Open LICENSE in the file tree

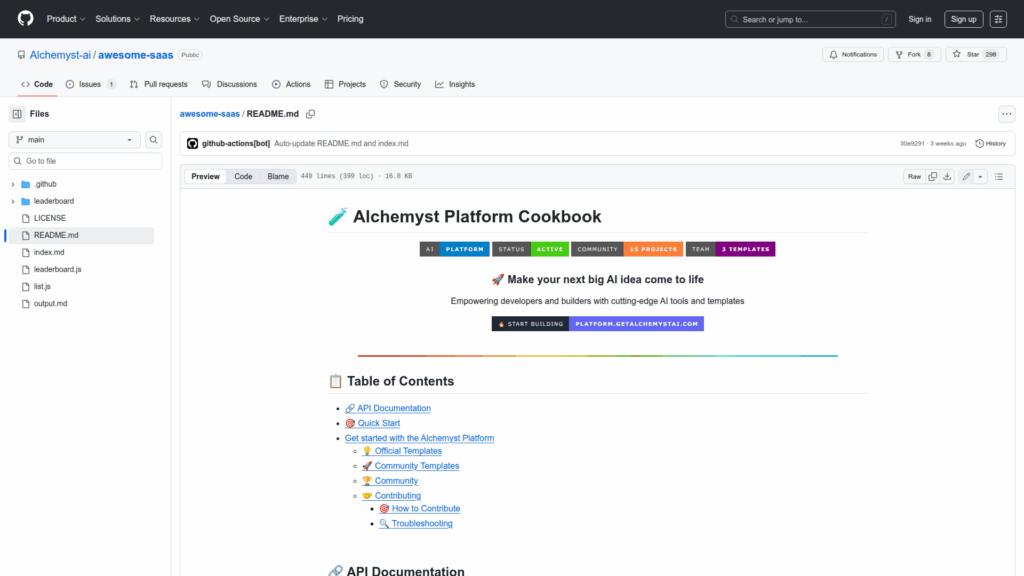coord(50,218)
